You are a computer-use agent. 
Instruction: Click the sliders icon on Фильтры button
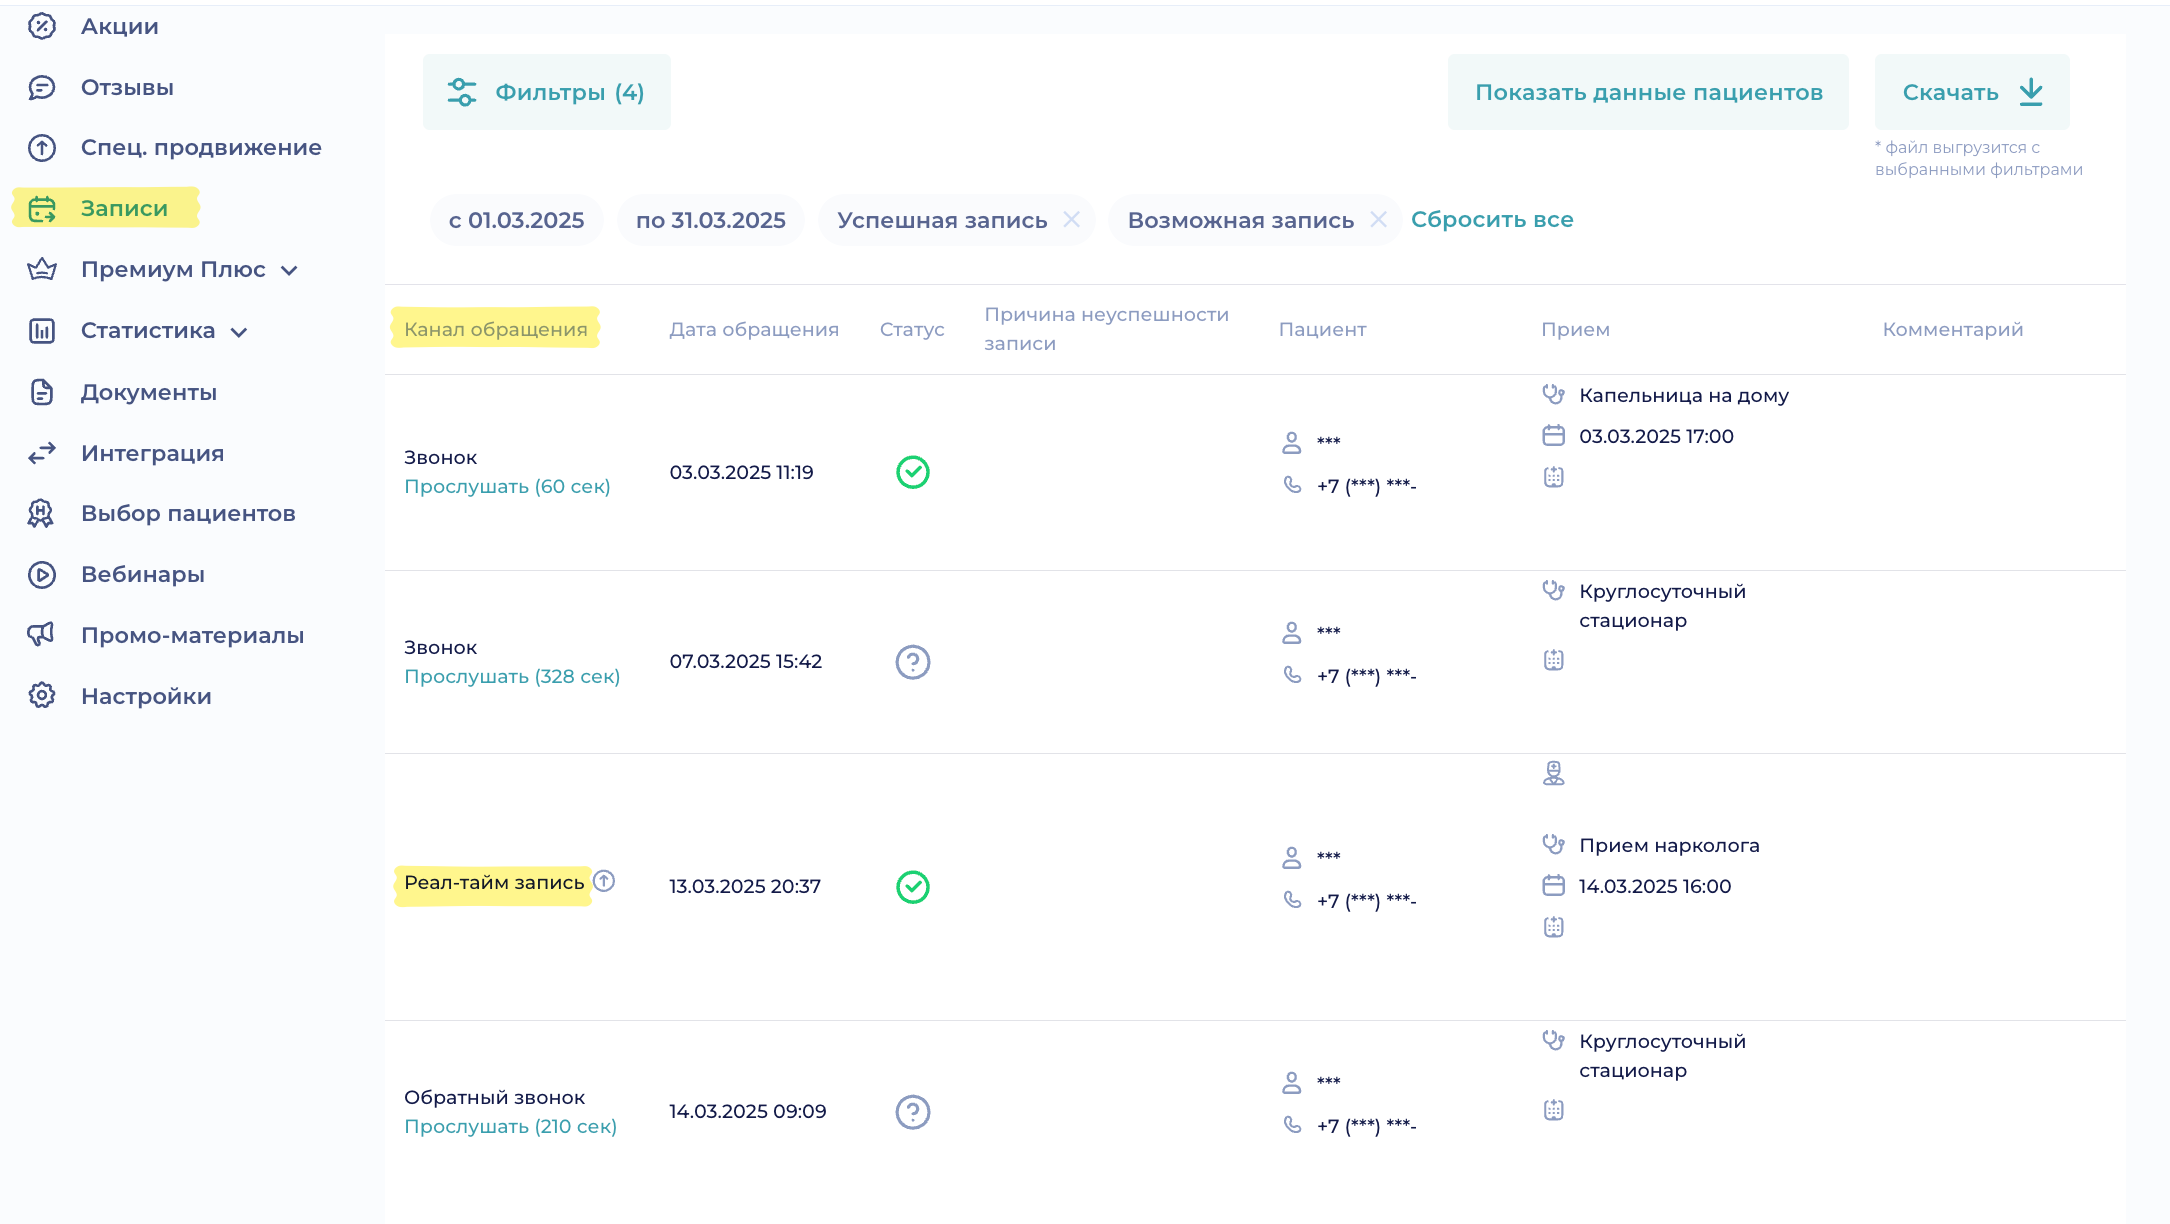coord(461,92)
